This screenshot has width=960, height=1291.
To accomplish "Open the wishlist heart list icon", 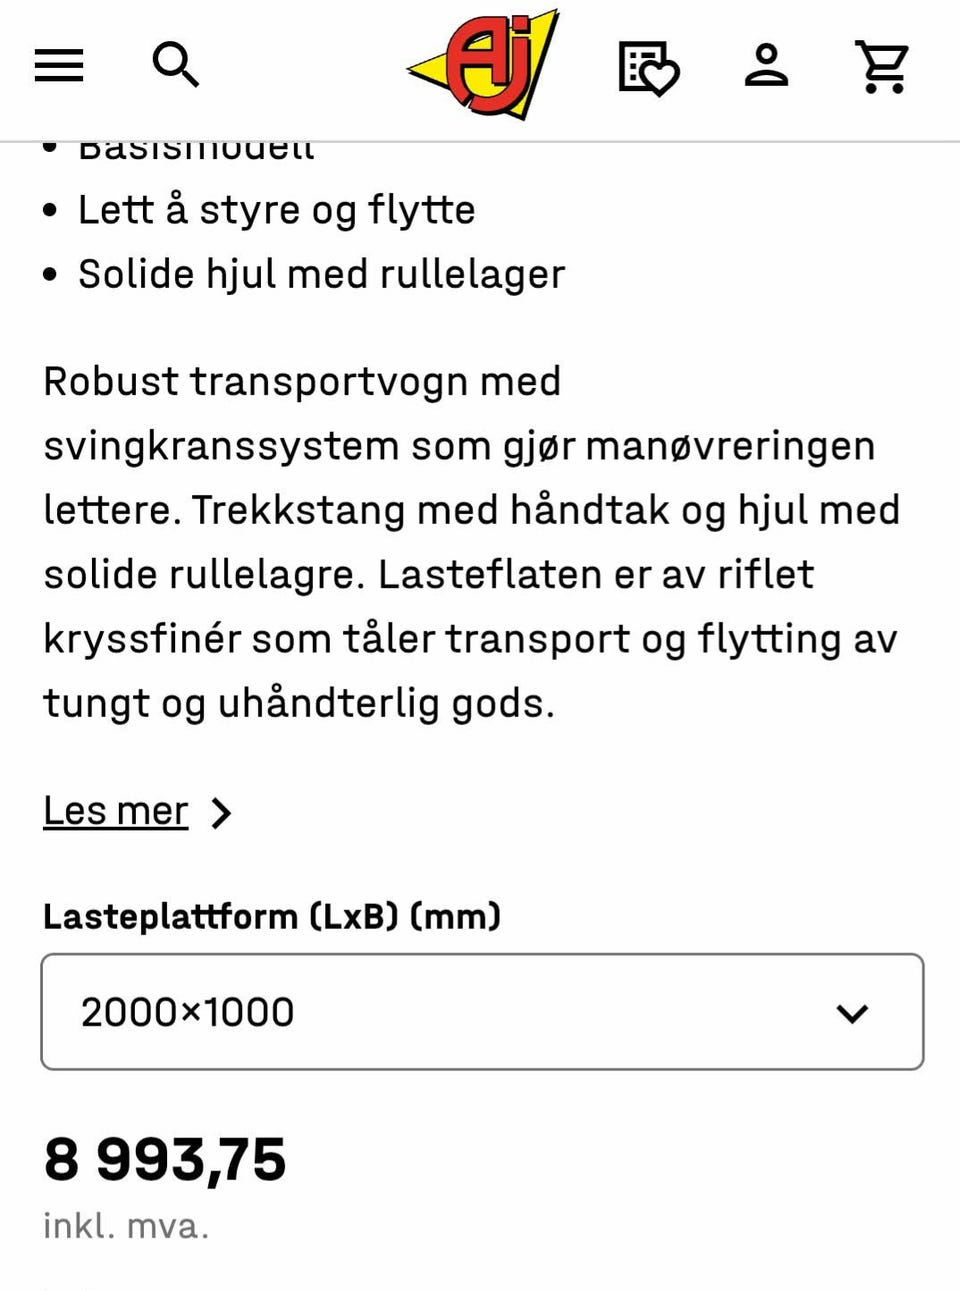I will click(x=648, y=67).
